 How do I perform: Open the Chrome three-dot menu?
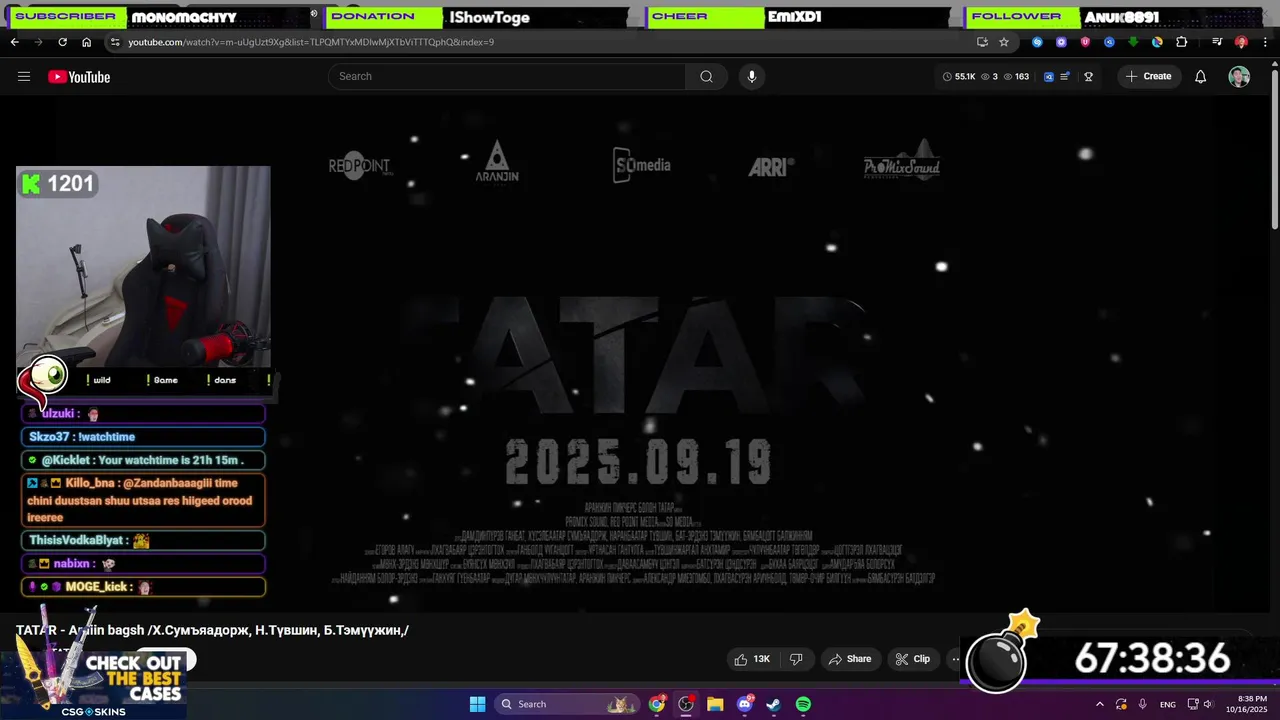[x=1265, y=42]
